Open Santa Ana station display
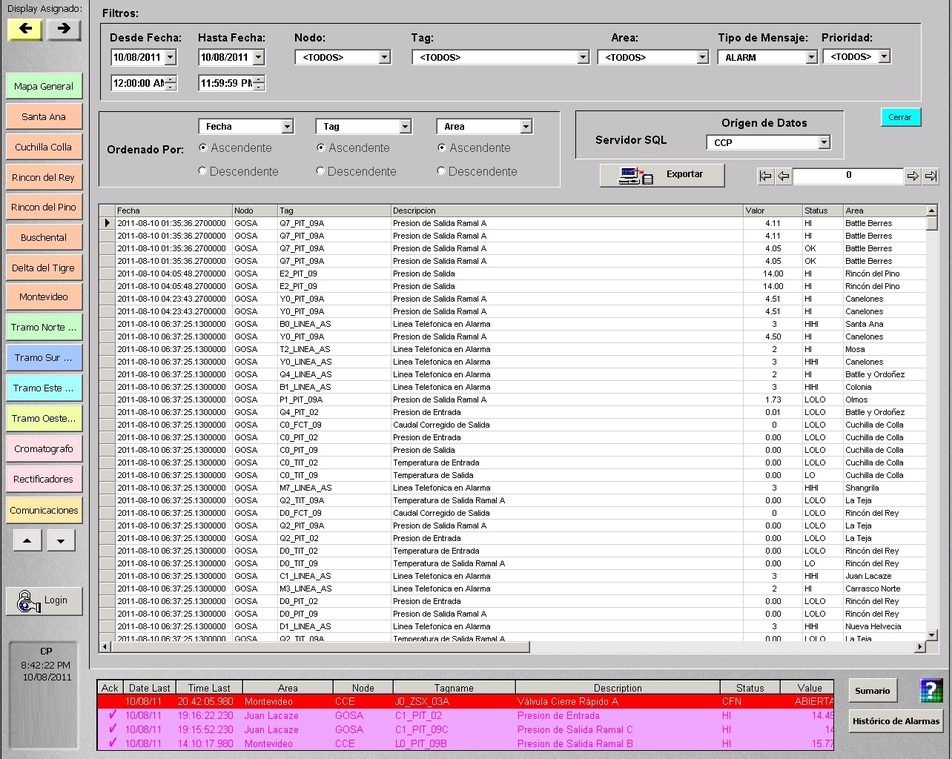The image size is (952, 759). click(44, 117)
